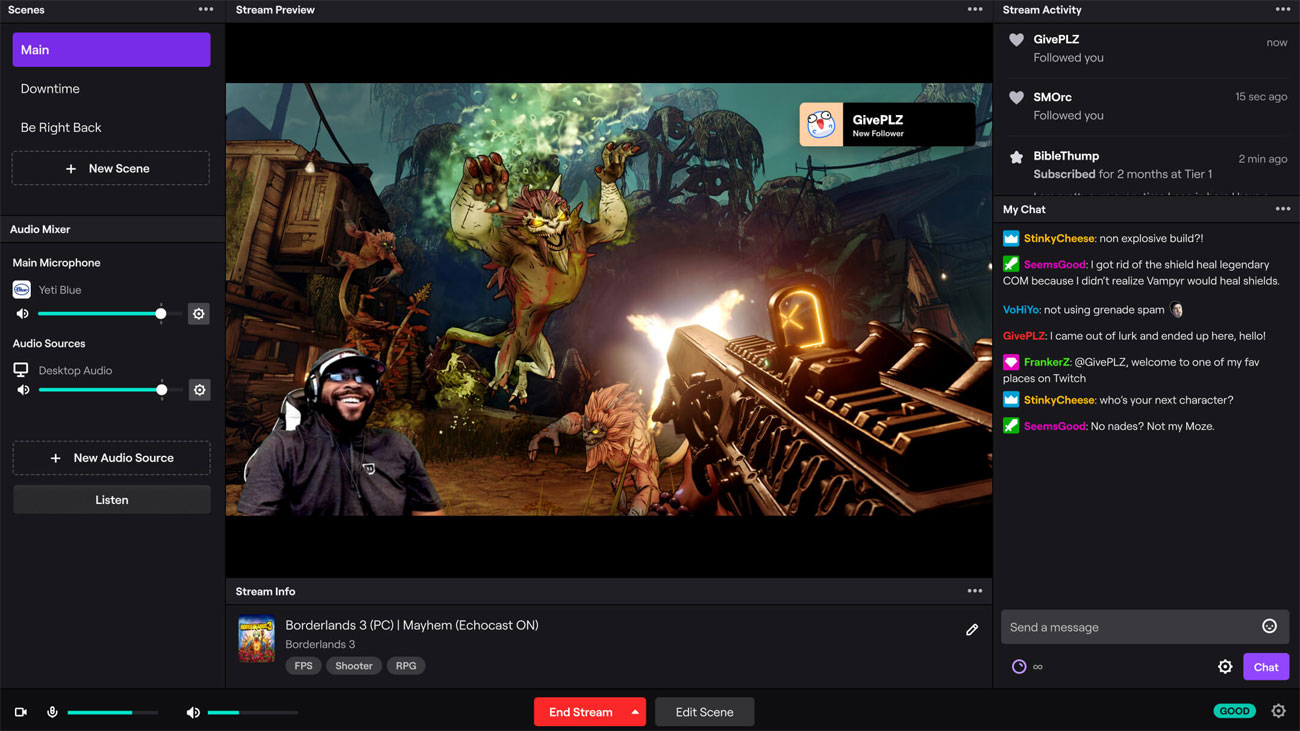Click the GOOD connection status badge
Viewport: 1300px width, 731px height.
1234,711
